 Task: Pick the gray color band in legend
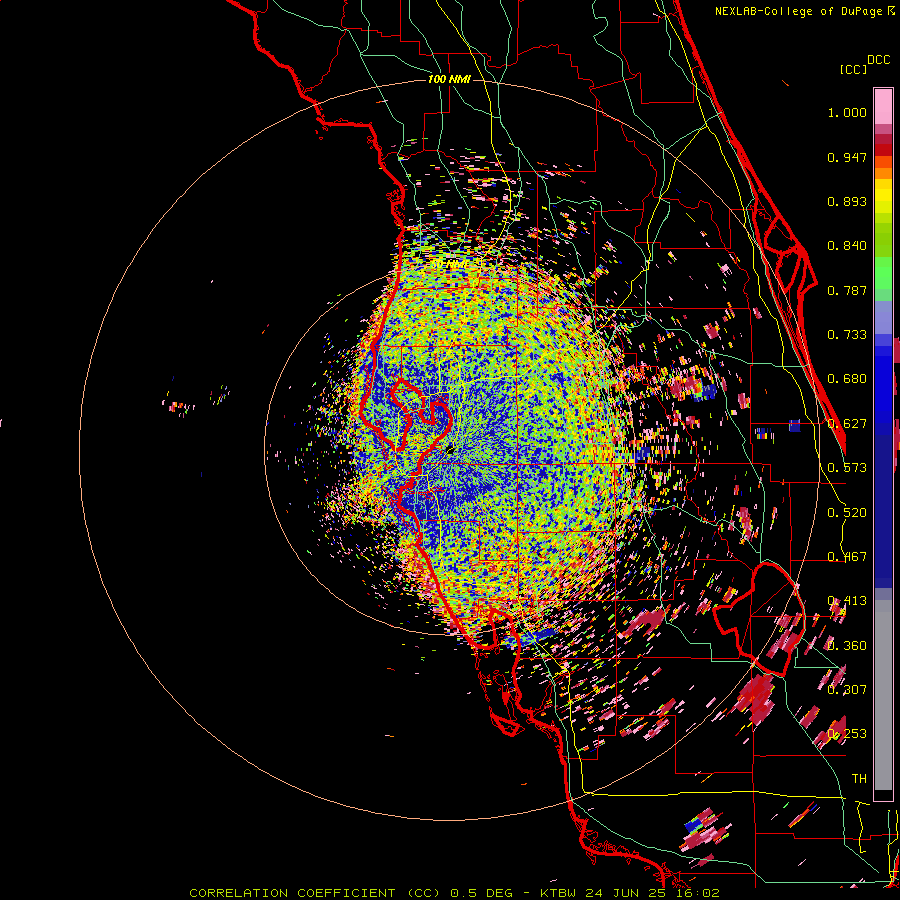[x=883, y=695]
